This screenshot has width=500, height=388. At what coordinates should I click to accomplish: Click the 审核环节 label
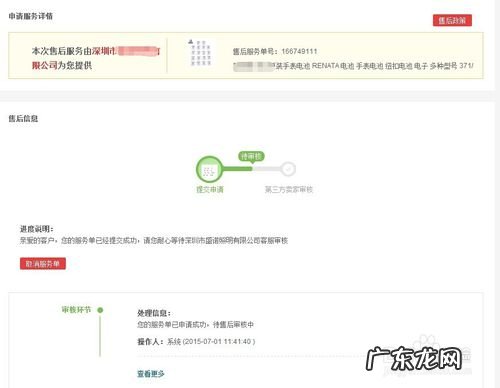pos(76,310)
